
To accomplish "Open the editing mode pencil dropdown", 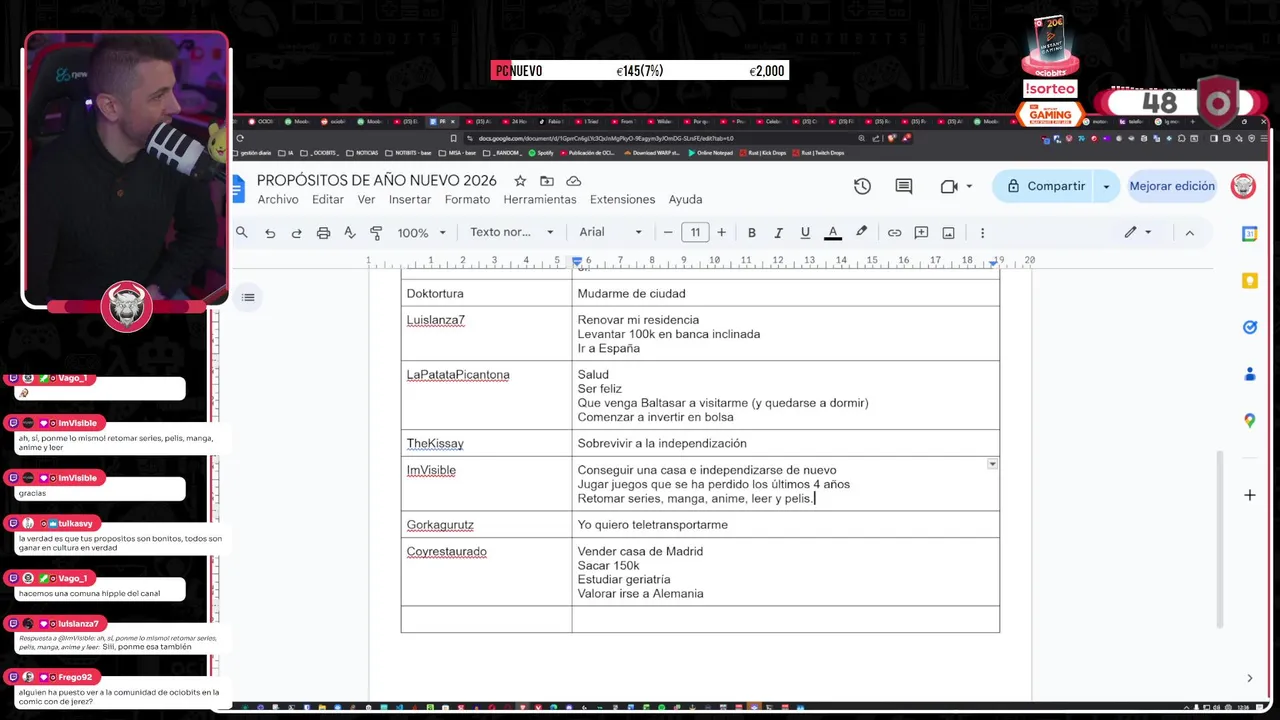I will pyautogui.click(x=1138, y=232).
